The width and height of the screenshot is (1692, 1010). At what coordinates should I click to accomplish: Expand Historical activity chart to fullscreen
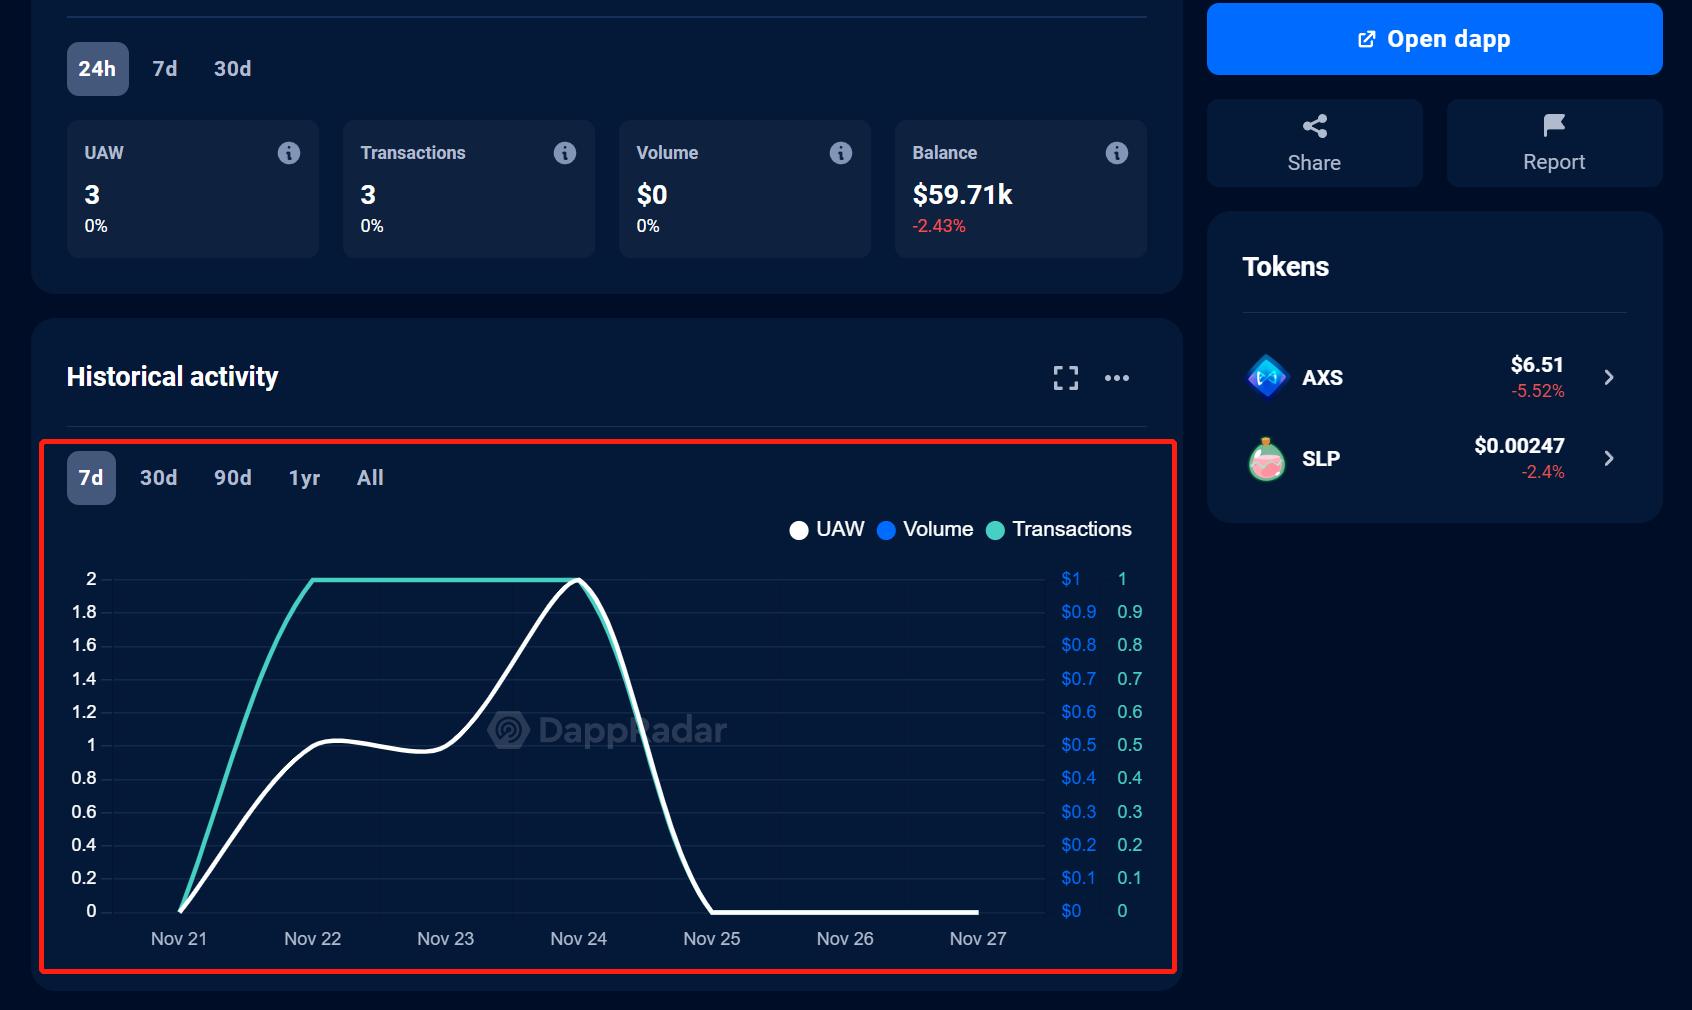(1065, 378)
